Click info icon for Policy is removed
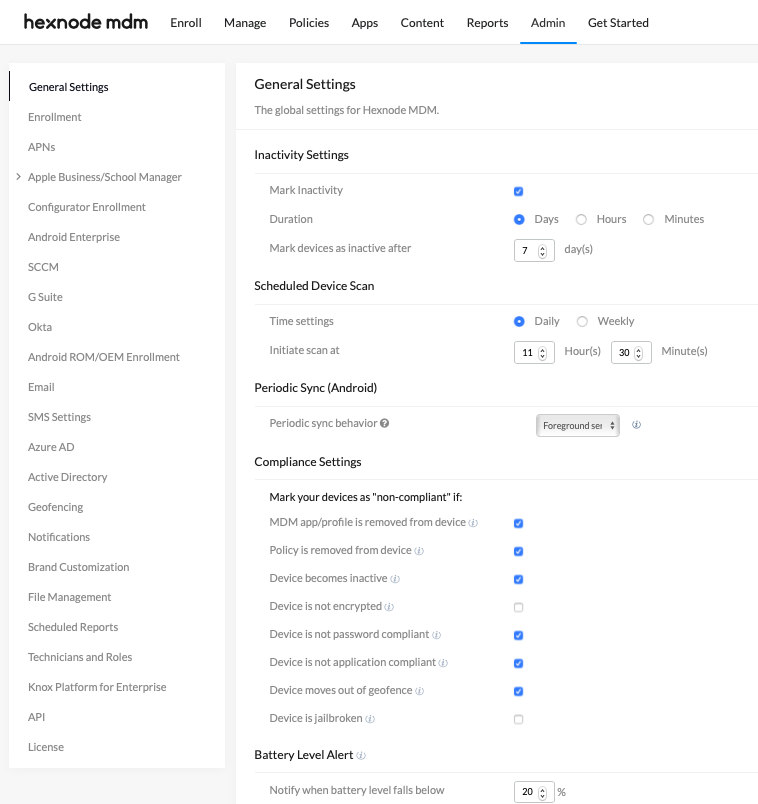Screen dimensions: 758x804 pos(419,551)
